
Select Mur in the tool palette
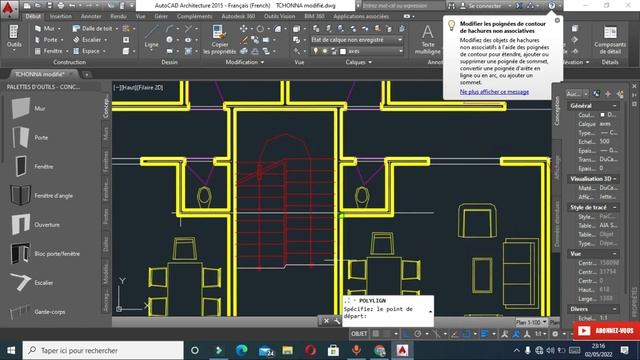[x=28, y=108]
